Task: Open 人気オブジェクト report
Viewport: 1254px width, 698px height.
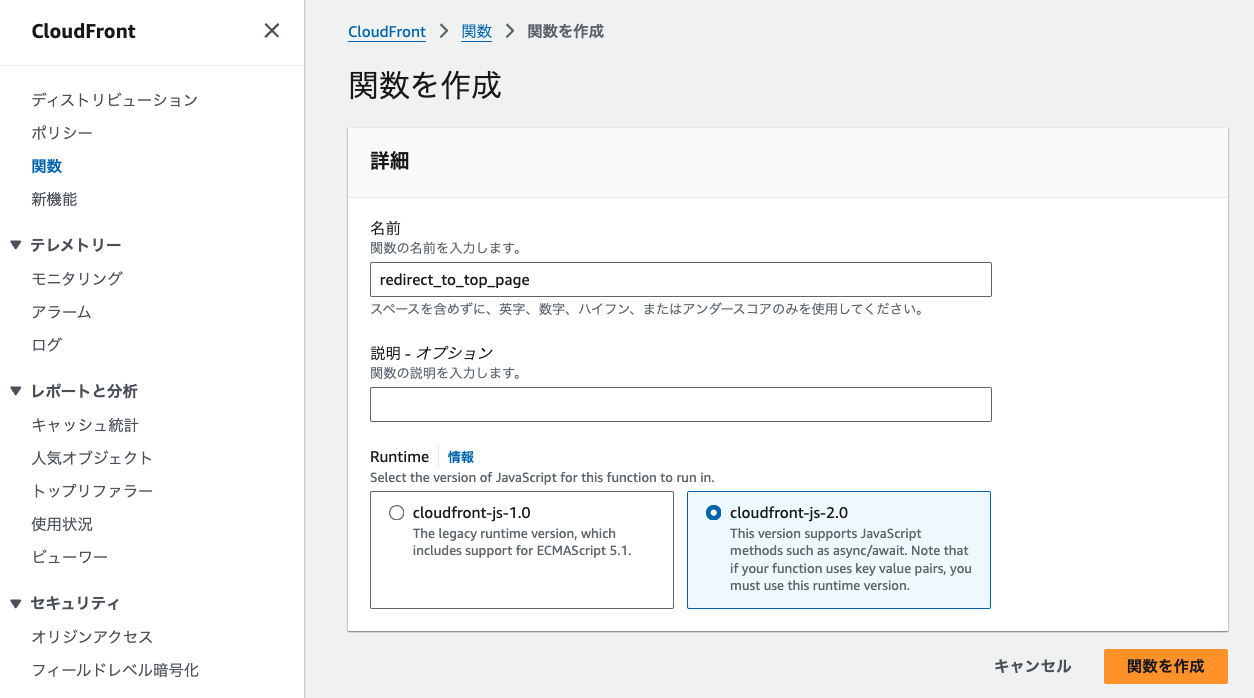Action: click(92, 458)
